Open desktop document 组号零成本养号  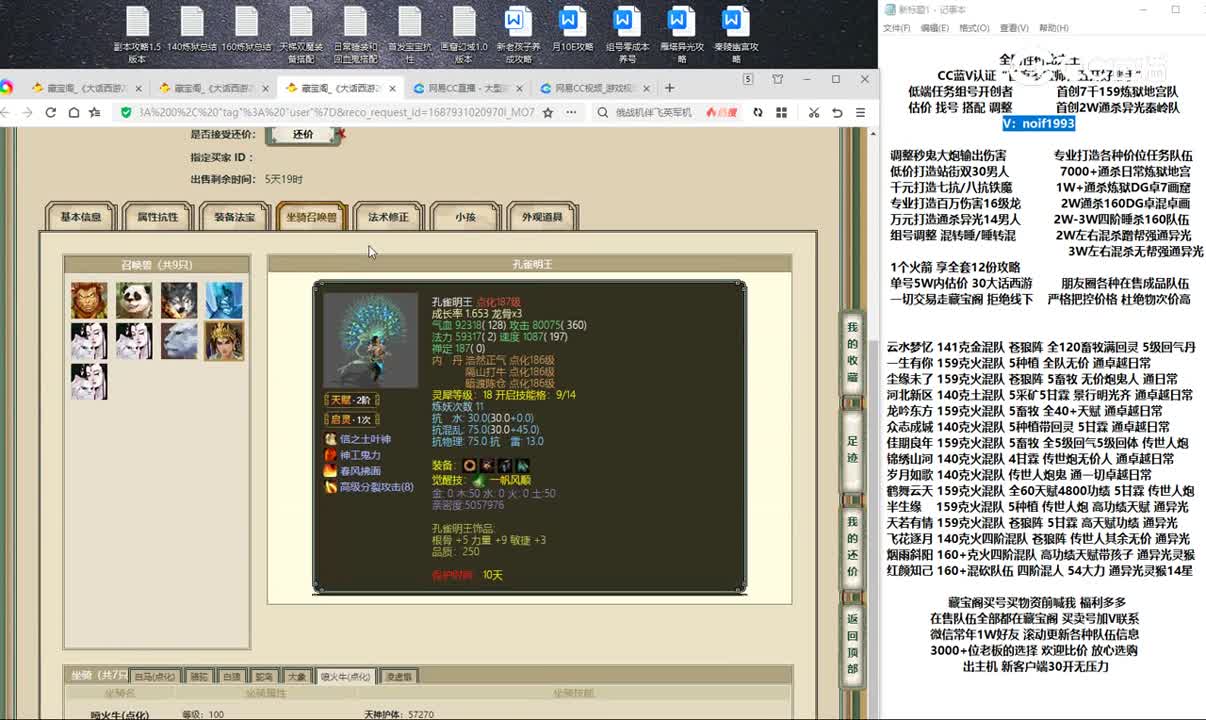tap(626, 34)
